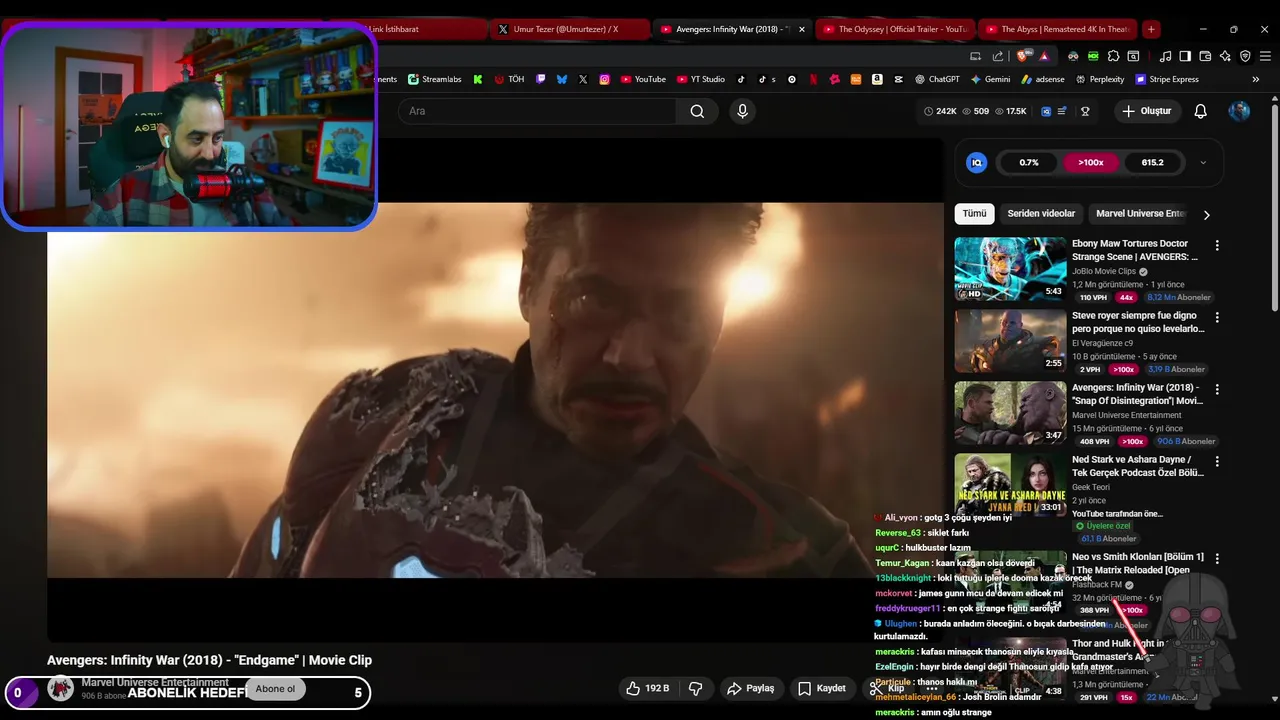1280x720 pixels.
Task: Click the Abone ol subscribe button
Action: point(276,688)
